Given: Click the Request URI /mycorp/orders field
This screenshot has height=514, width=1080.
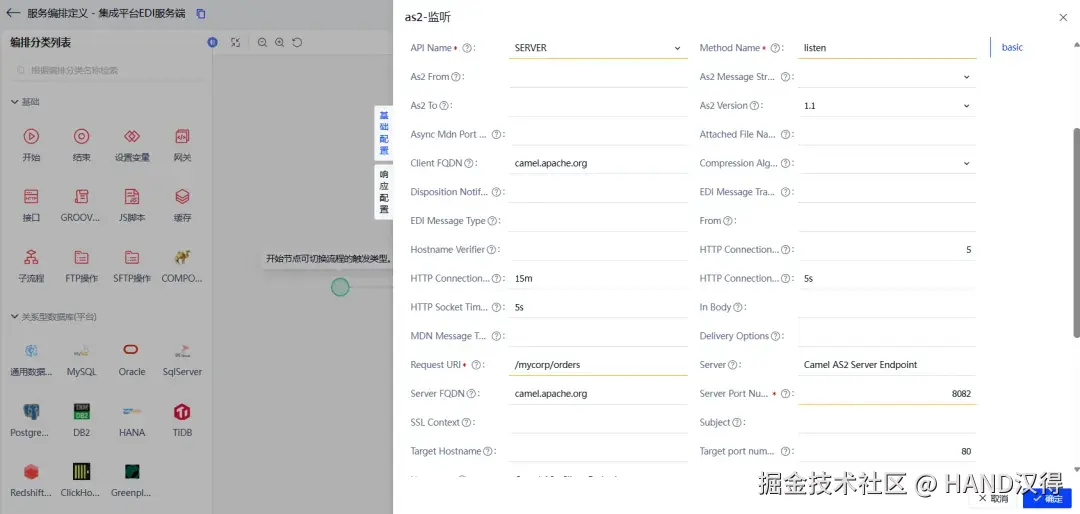Looking at the screenshot, I should (x=598, y=365).
